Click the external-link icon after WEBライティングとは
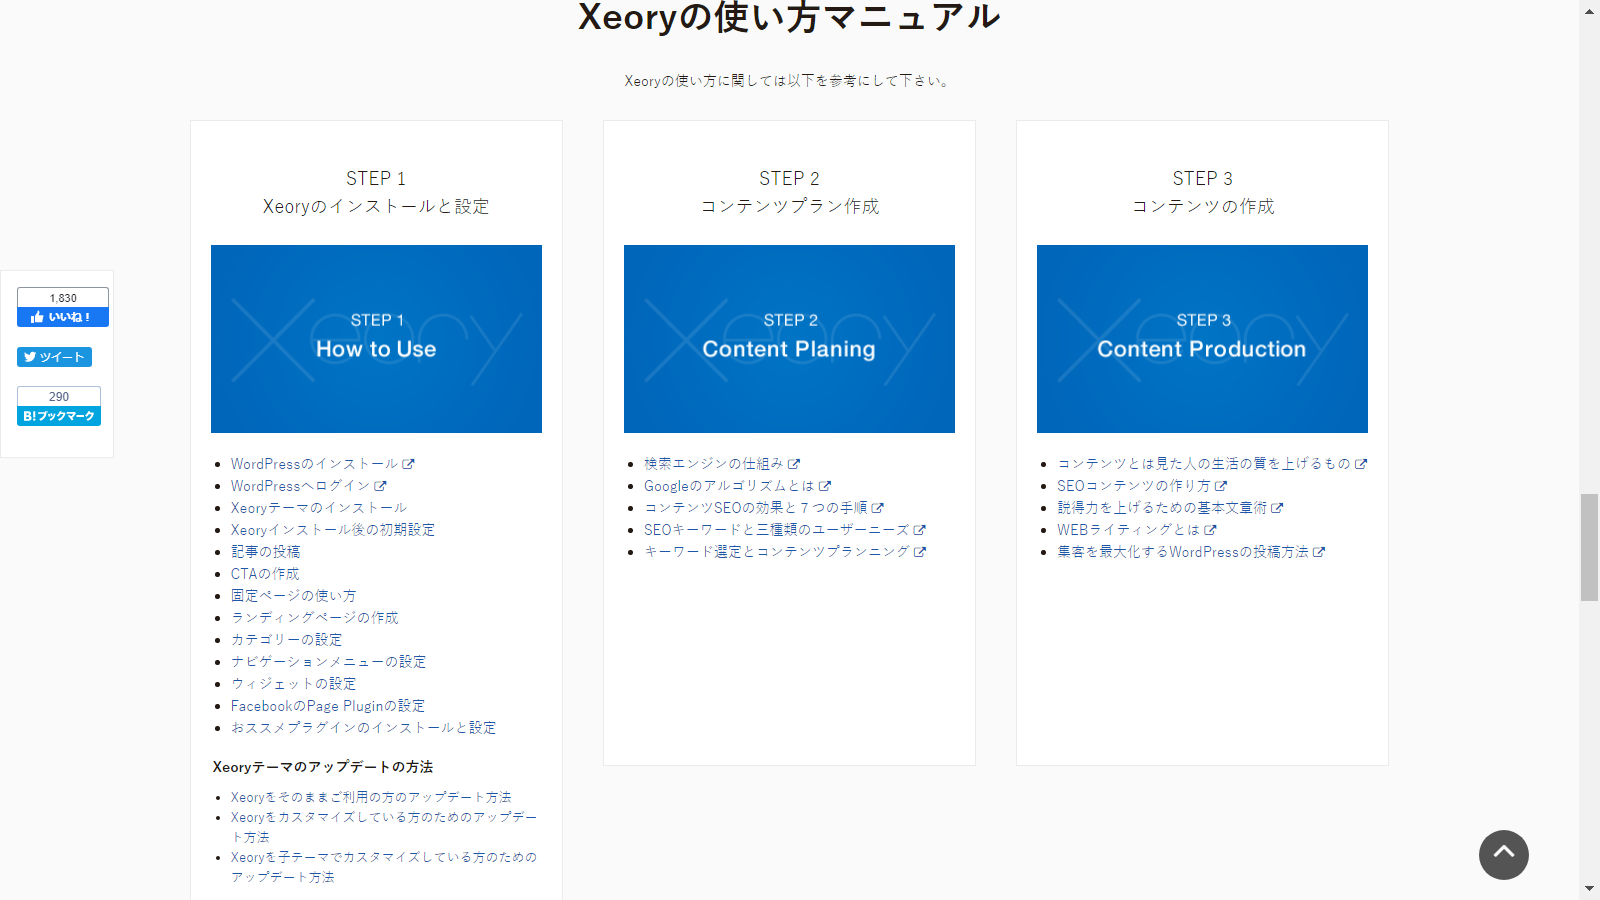This screenshot has height=900, width=1600. pyautogui.click(x=1210, y=530)
